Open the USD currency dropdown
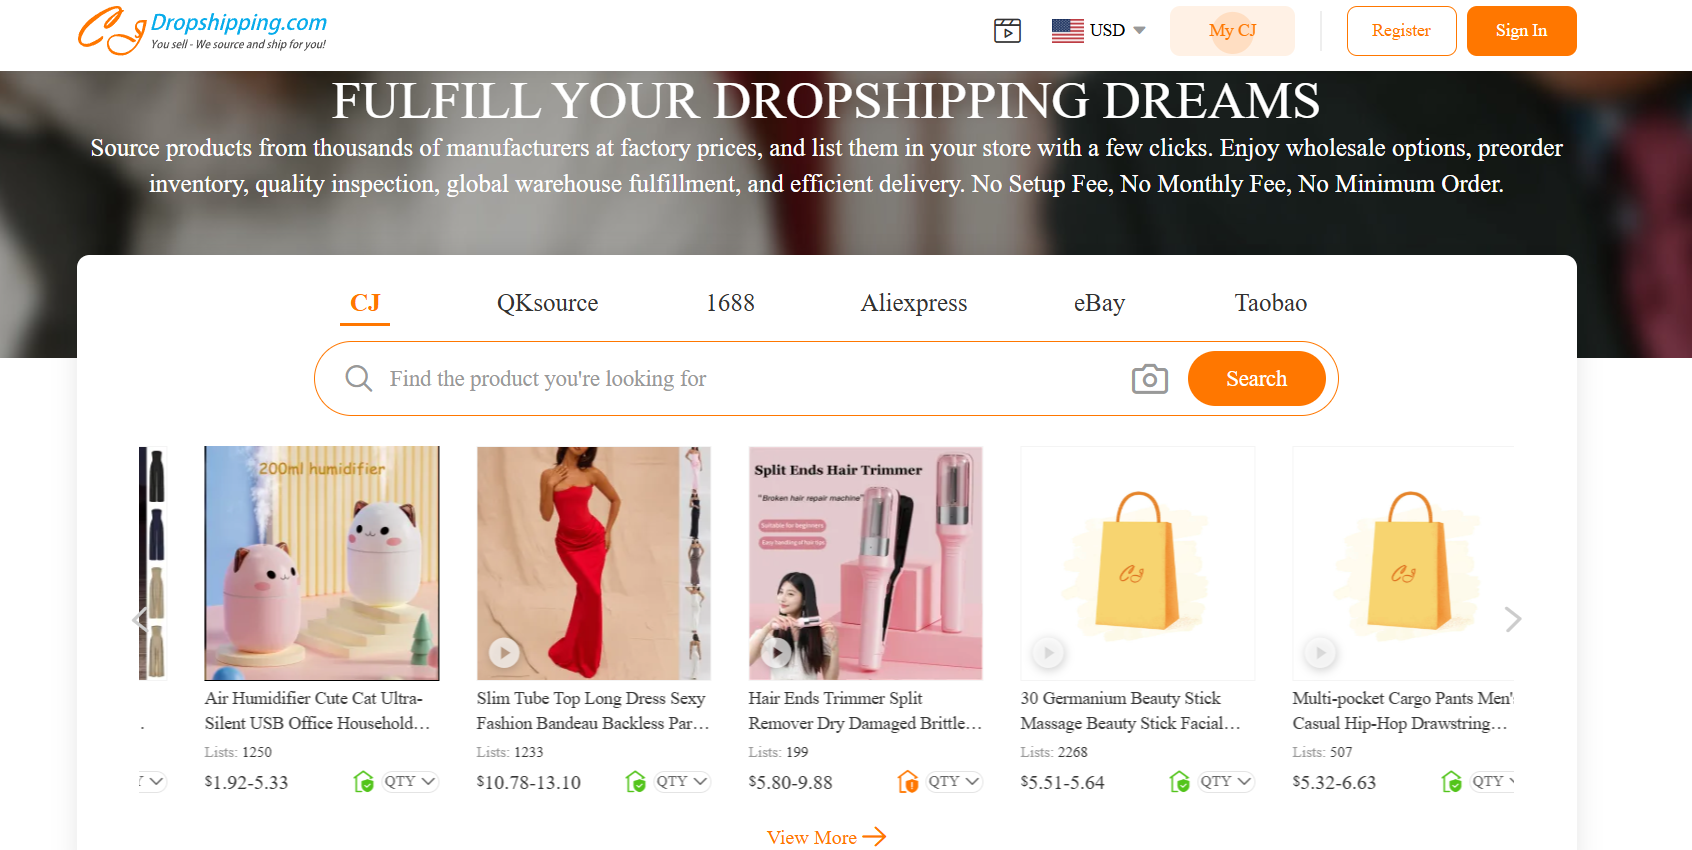This screenshot has height=850, width=1692. [1098, 30]
